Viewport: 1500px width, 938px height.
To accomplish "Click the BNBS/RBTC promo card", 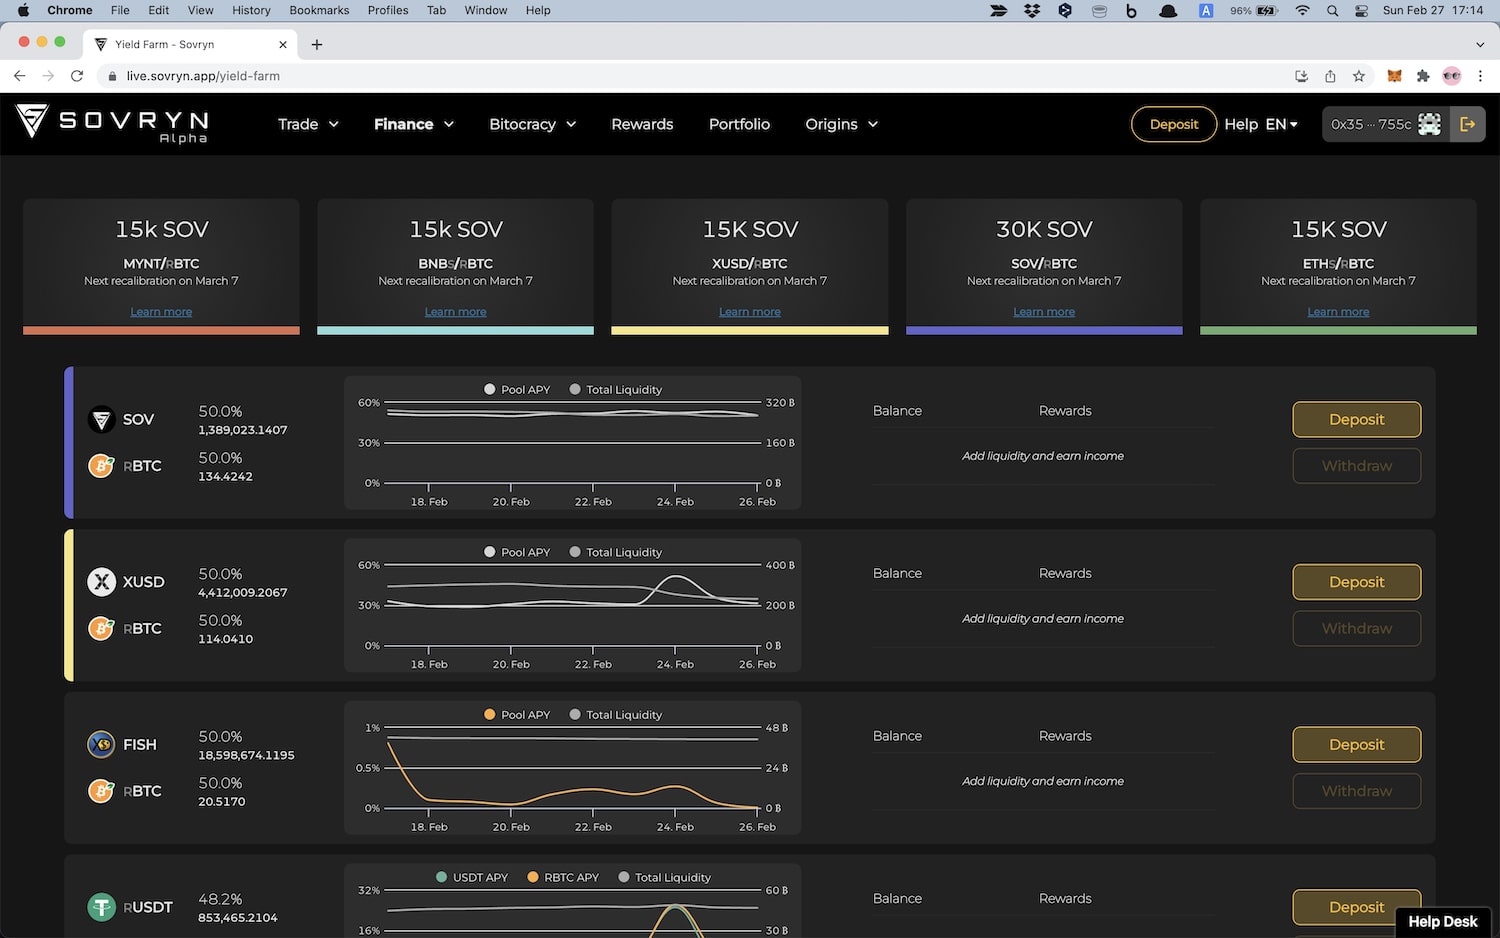I will tap(455, 266).
